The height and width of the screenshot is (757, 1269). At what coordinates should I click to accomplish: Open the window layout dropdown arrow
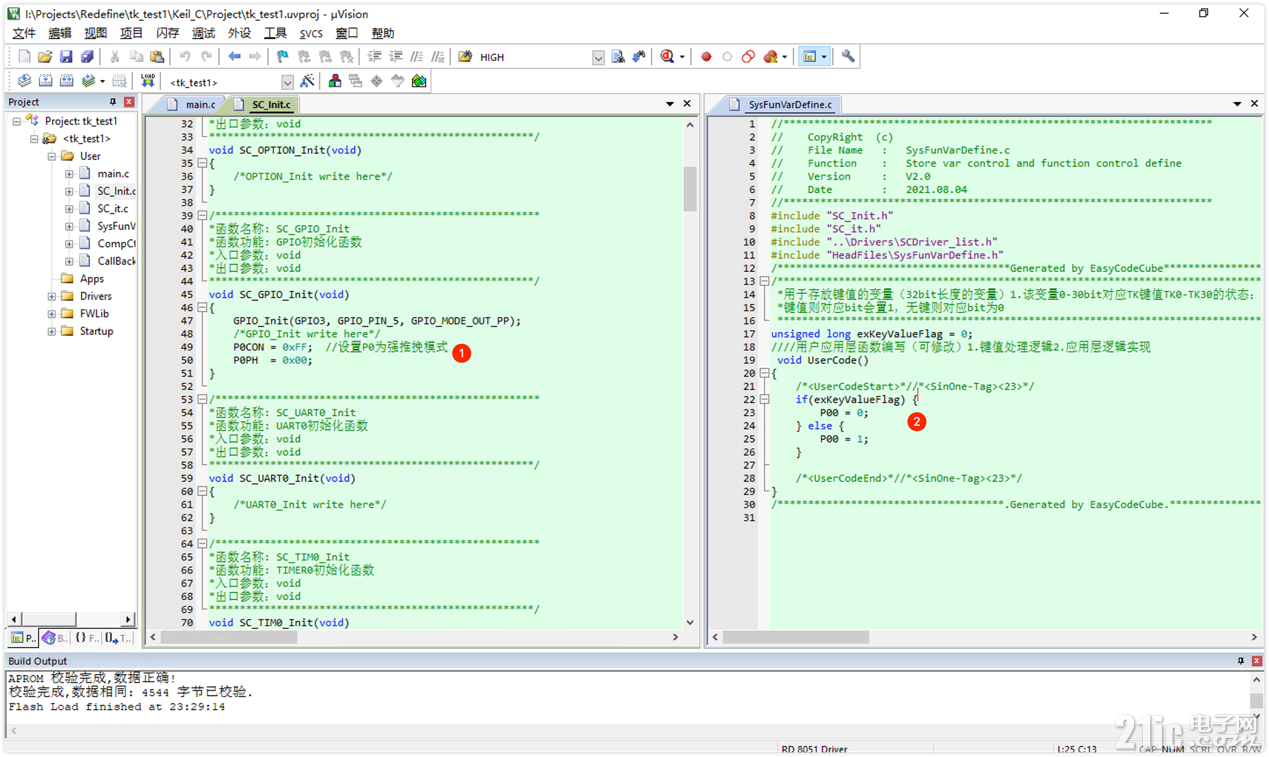(824, 57)
